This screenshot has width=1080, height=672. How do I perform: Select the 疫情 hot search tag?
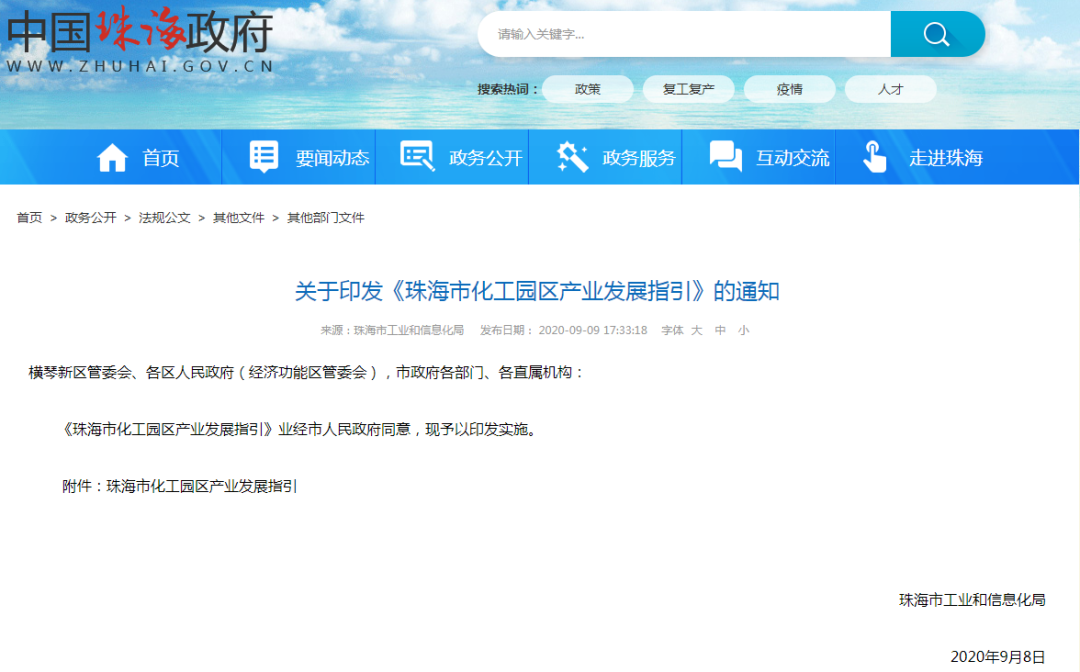tap(789, 89)
